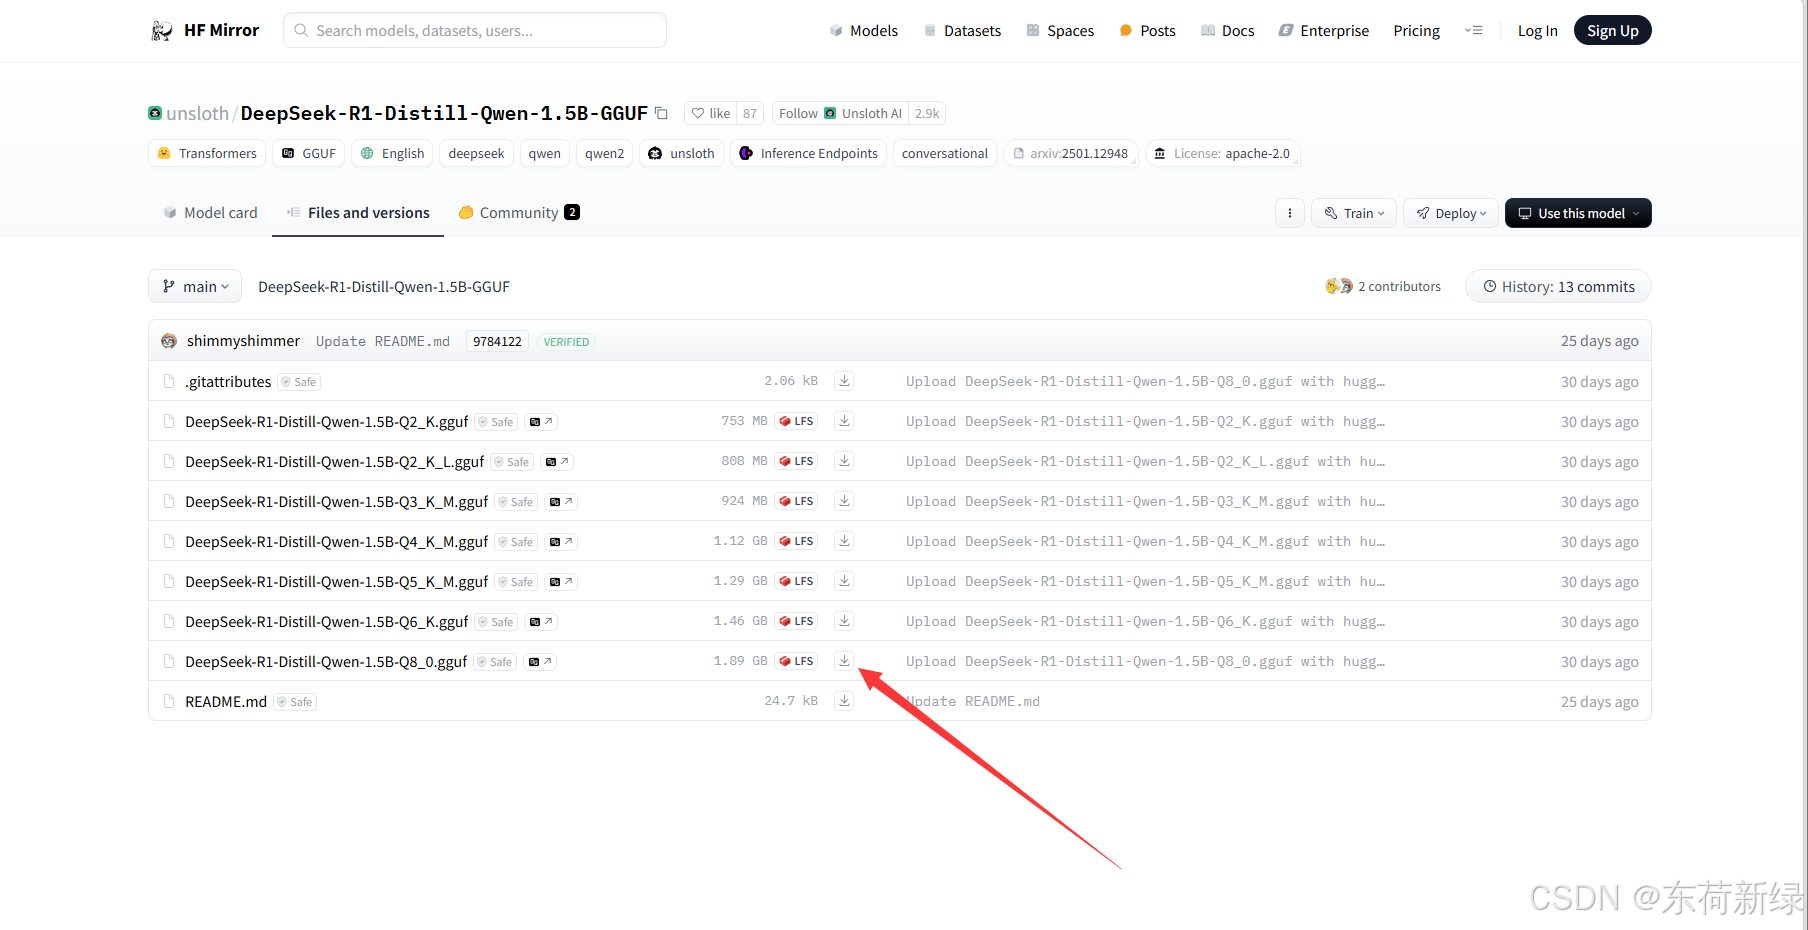Click the arxiv:2501.12948 tag
Image resolution: width=1808 pixels, height=930 pixels.
tap(1070, 153)
